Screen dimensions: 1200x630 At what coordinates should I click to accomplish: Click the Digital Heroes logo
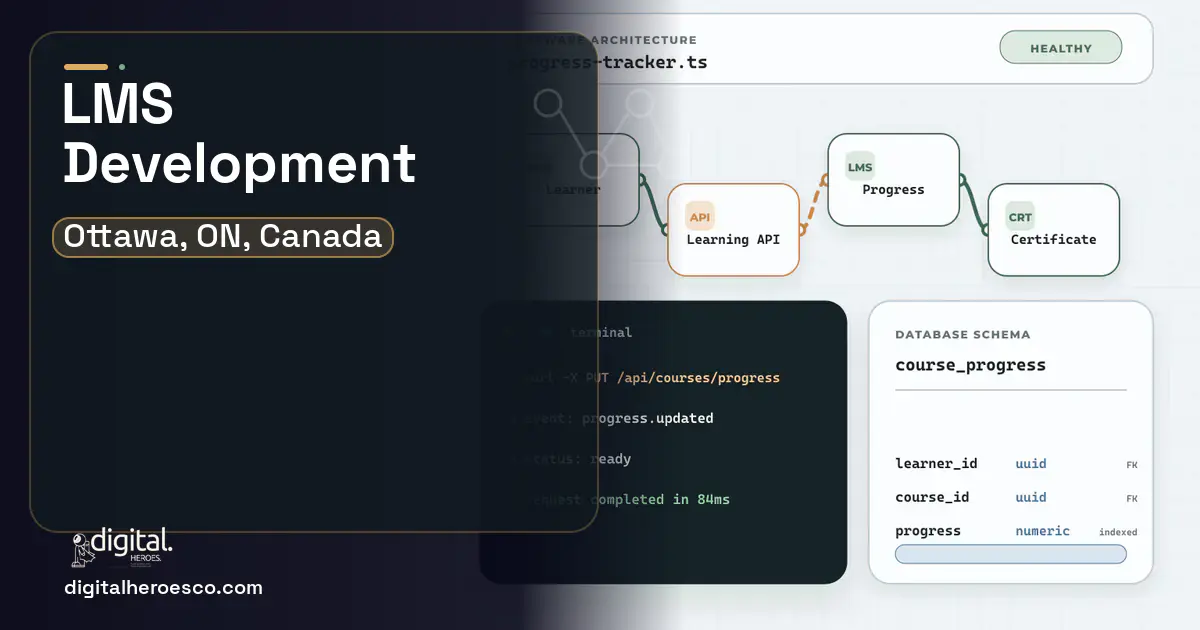[x=121, y=547]
